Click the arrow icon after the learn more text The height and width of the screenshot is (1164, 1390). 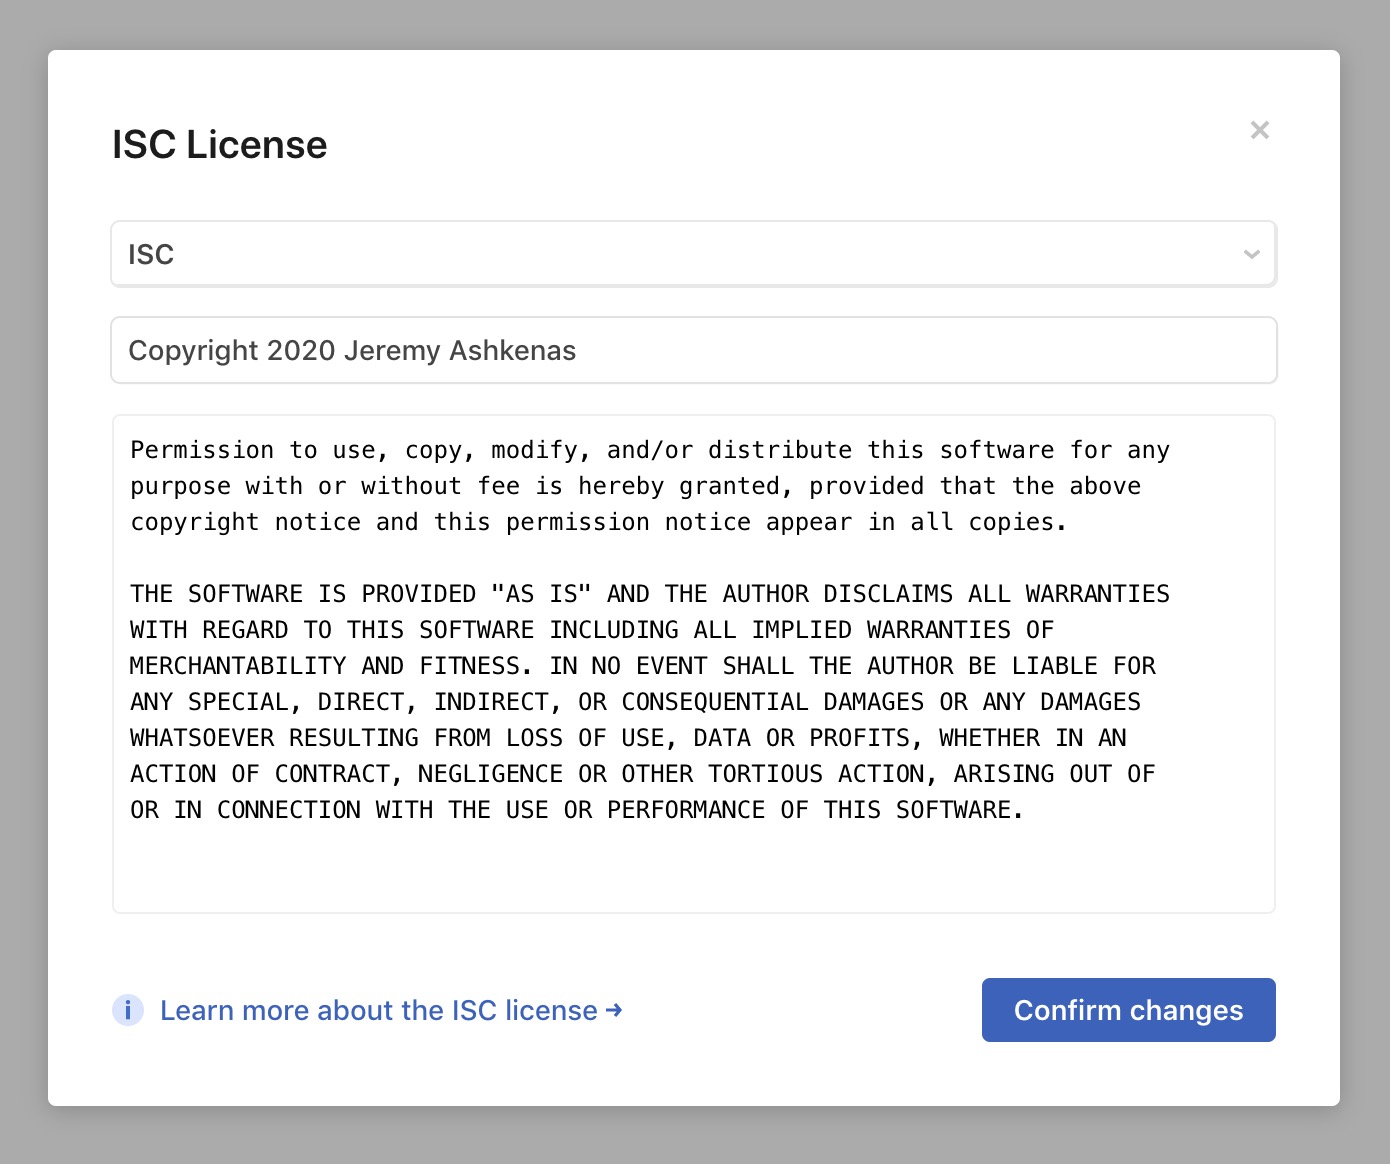pyautogui.click(x=613, y=1011)
